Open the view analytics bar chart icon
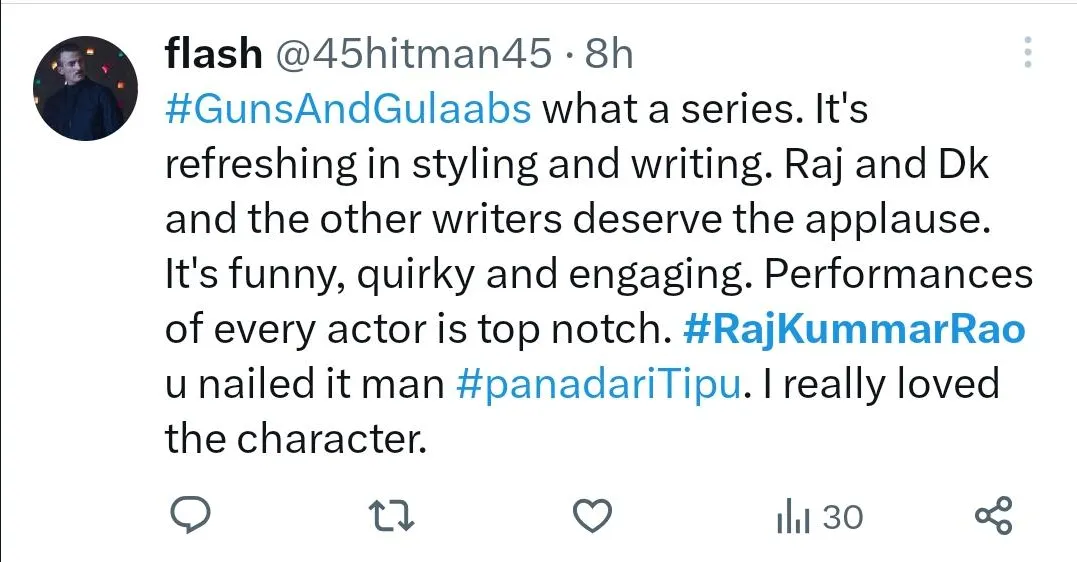1077x562 pixels. coord(793,516)
